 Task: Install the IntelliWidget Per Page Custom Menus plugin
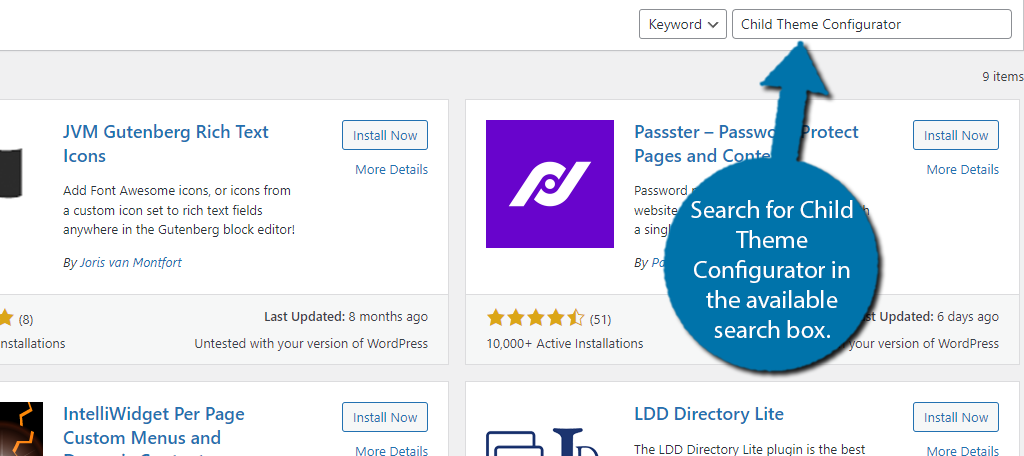pyautogui.click(x=385, y=417)
